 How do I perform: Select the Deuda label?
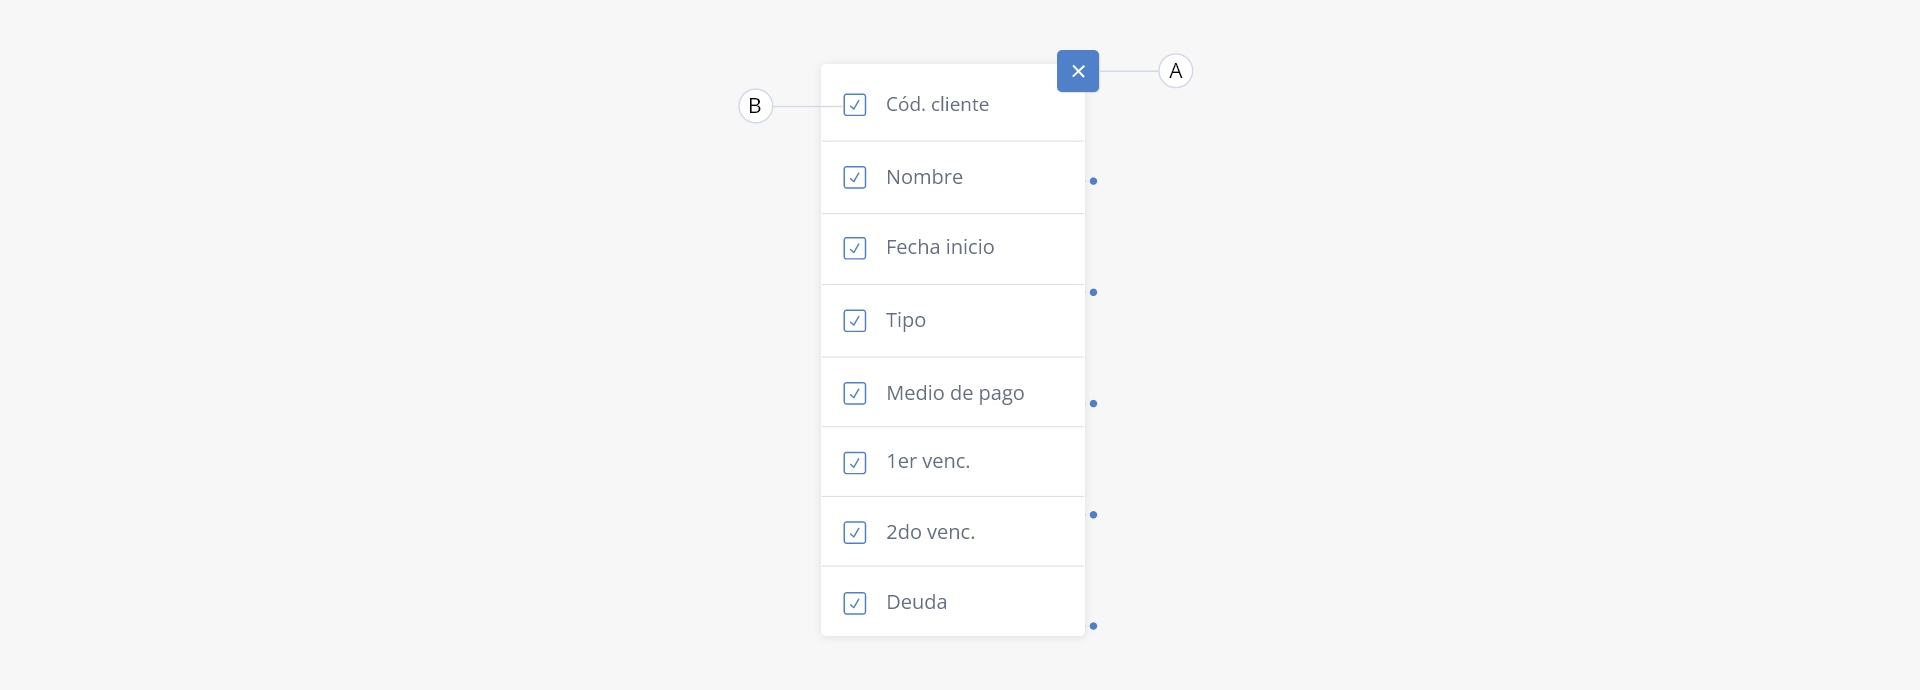pyautogui.click(x=916, y=602)
